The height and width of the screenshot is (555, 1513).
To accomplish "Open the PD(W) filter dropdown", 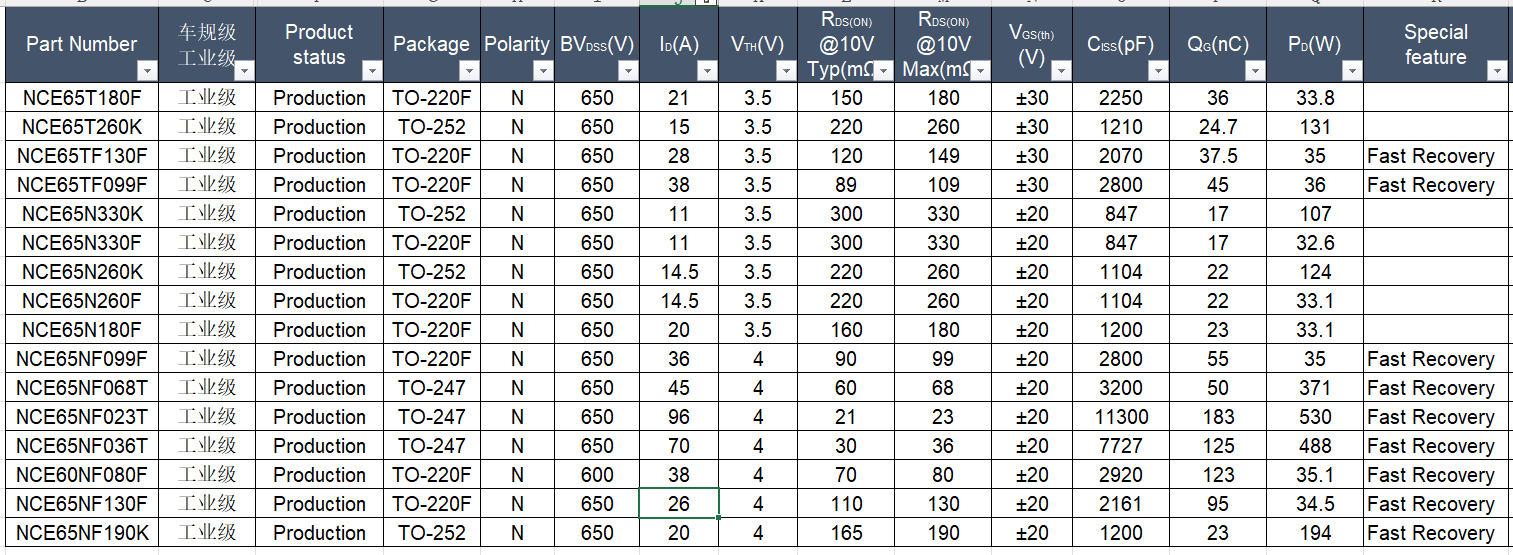I will (x=1352, y=71).
